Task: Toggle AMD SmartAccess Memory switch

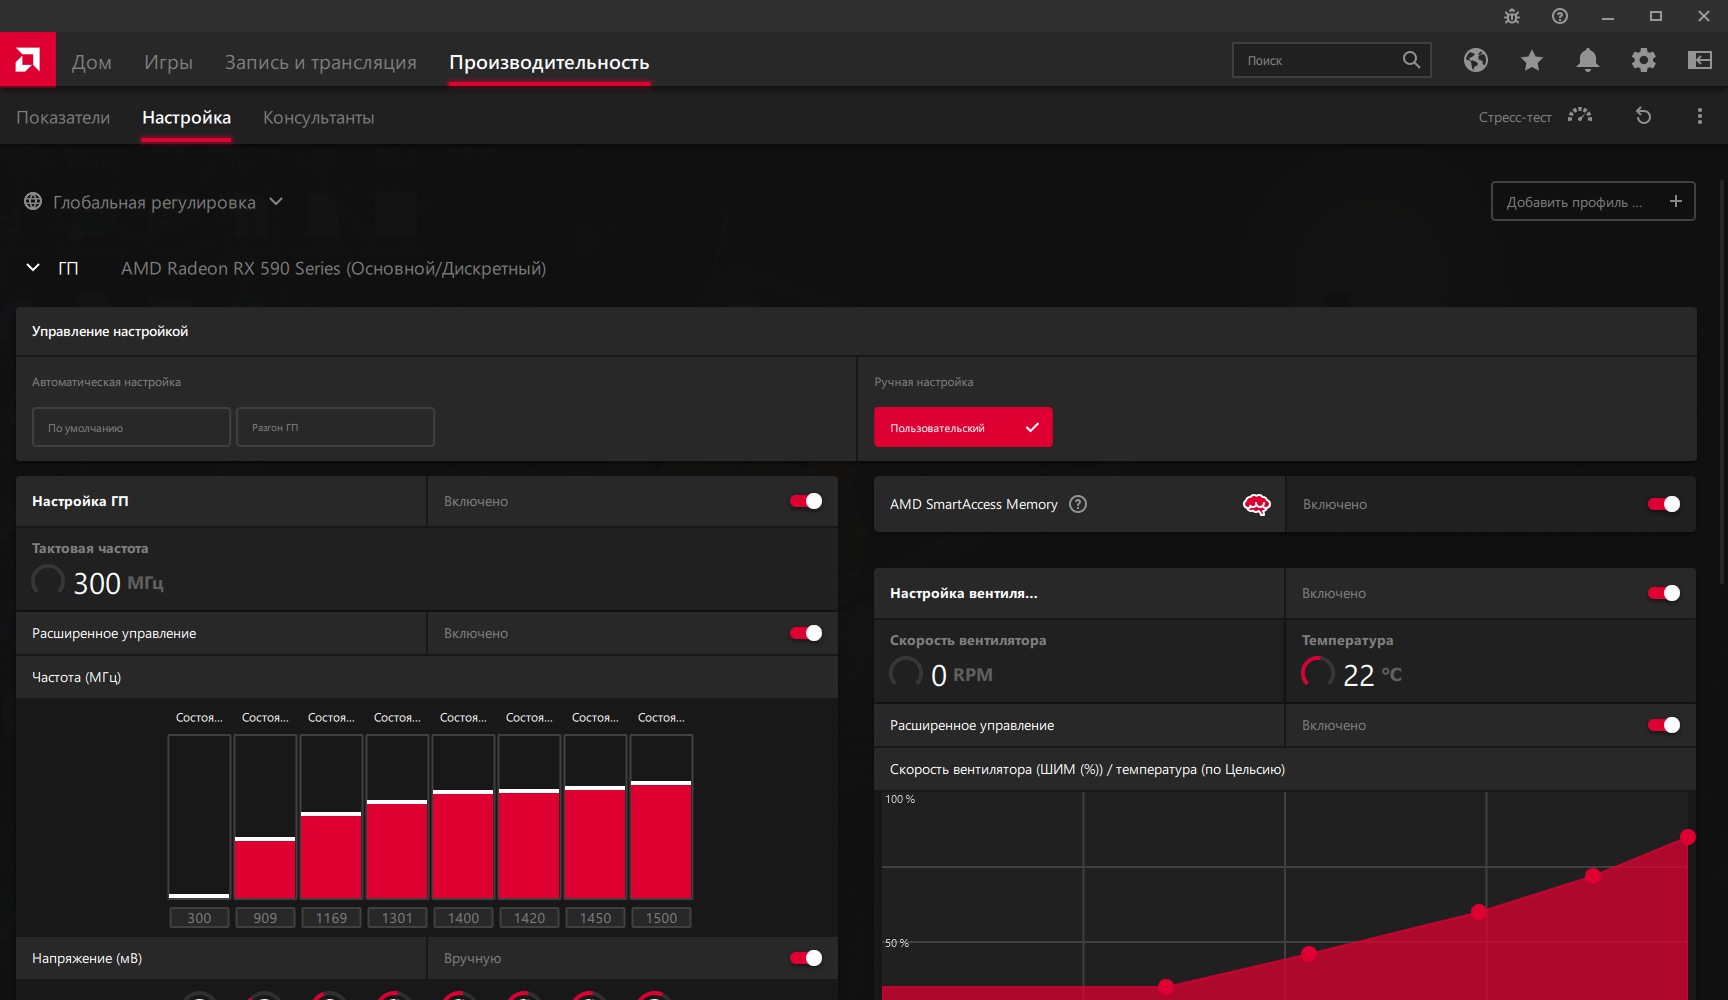Action: pos(1664,504)
